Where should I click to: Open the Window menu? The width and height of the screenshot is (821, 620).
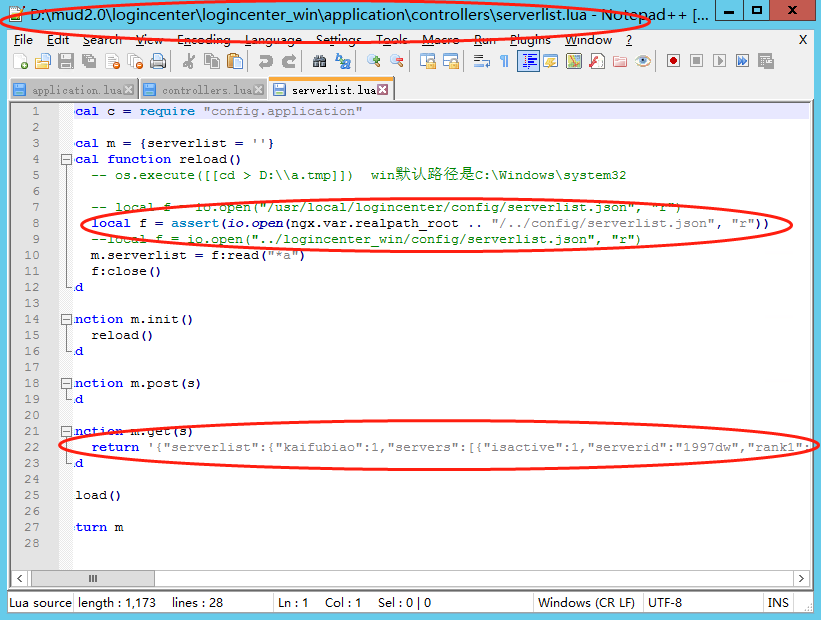tap(589, 40)
